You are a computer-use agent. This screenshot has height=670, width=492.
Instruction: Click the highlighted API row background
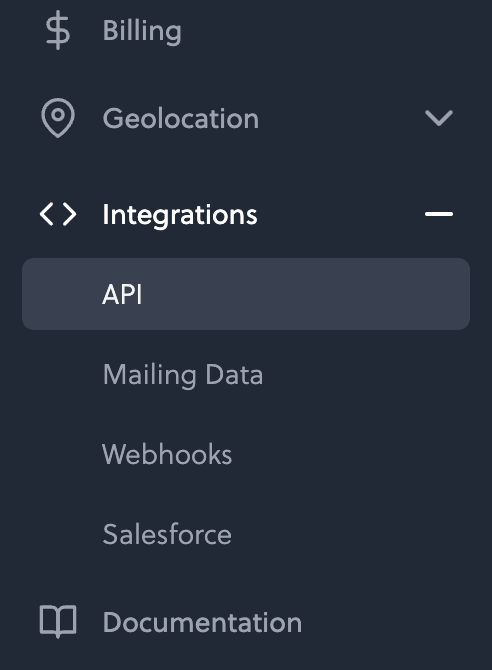coord(246,294)
